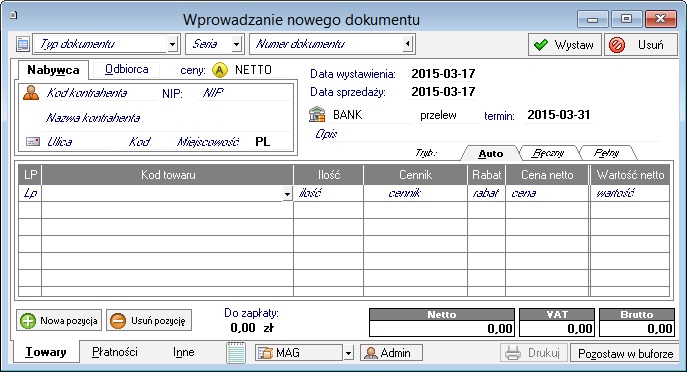
Task: Select the Pełny mode tab
Action: [x=606, y=153]
